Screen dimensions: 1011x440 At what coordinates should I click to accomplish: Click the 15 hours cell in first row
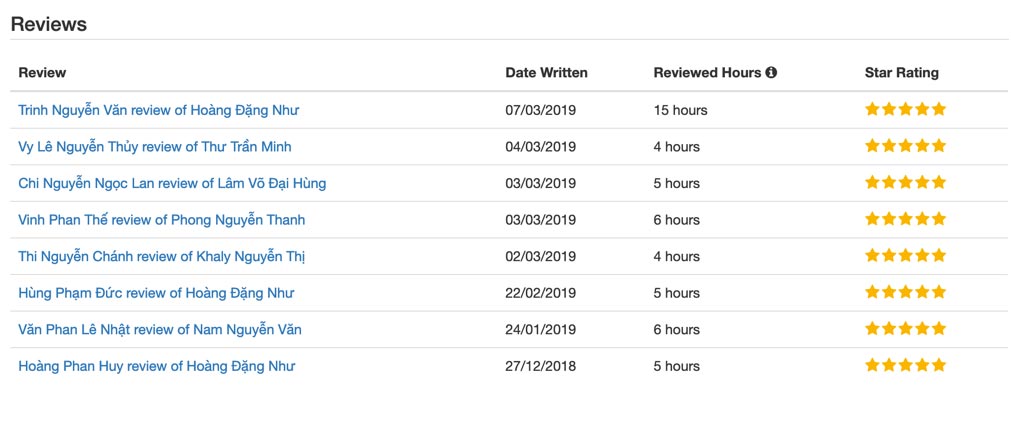click(680, 110)
